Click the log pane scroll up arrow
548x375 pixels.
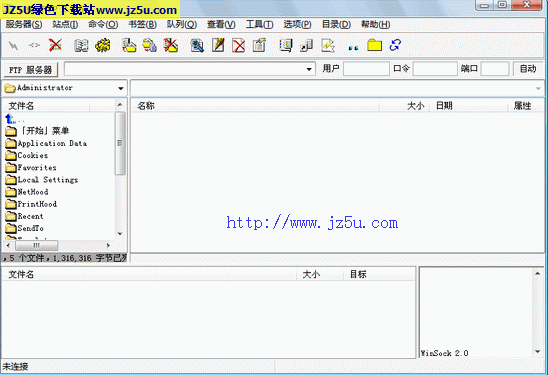coord(538,273)
